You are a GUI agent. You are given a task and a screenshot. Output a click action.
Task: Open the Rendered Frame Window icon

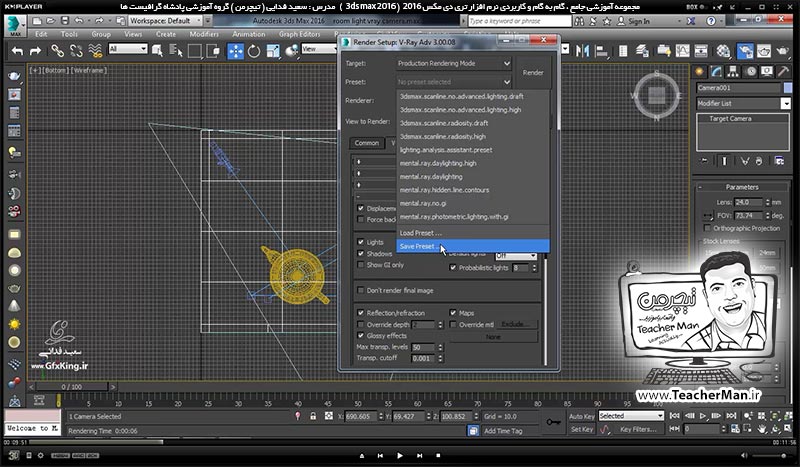pyautogui.click(x=764, y=51)
